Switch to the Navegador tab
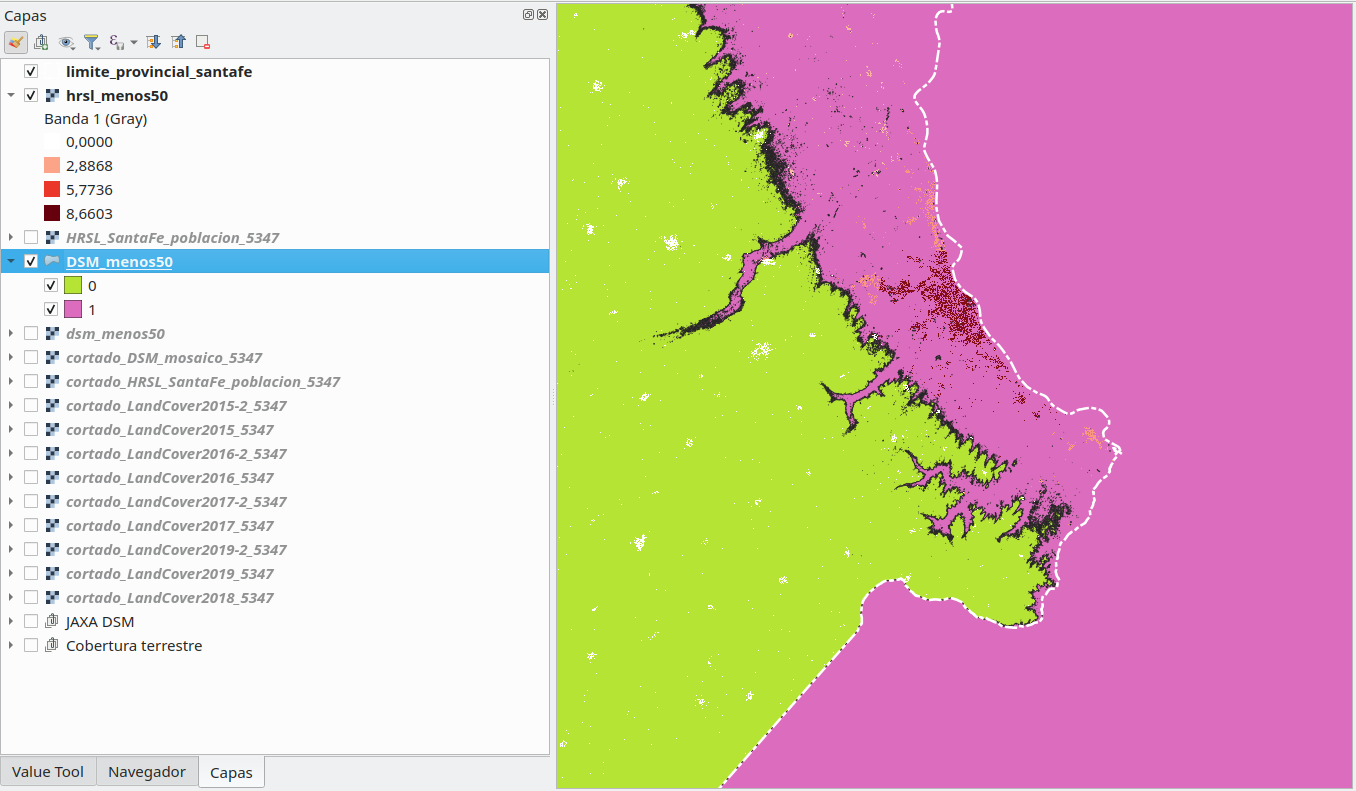Viewport: 1356px width, 791px height. click(147, 772)
